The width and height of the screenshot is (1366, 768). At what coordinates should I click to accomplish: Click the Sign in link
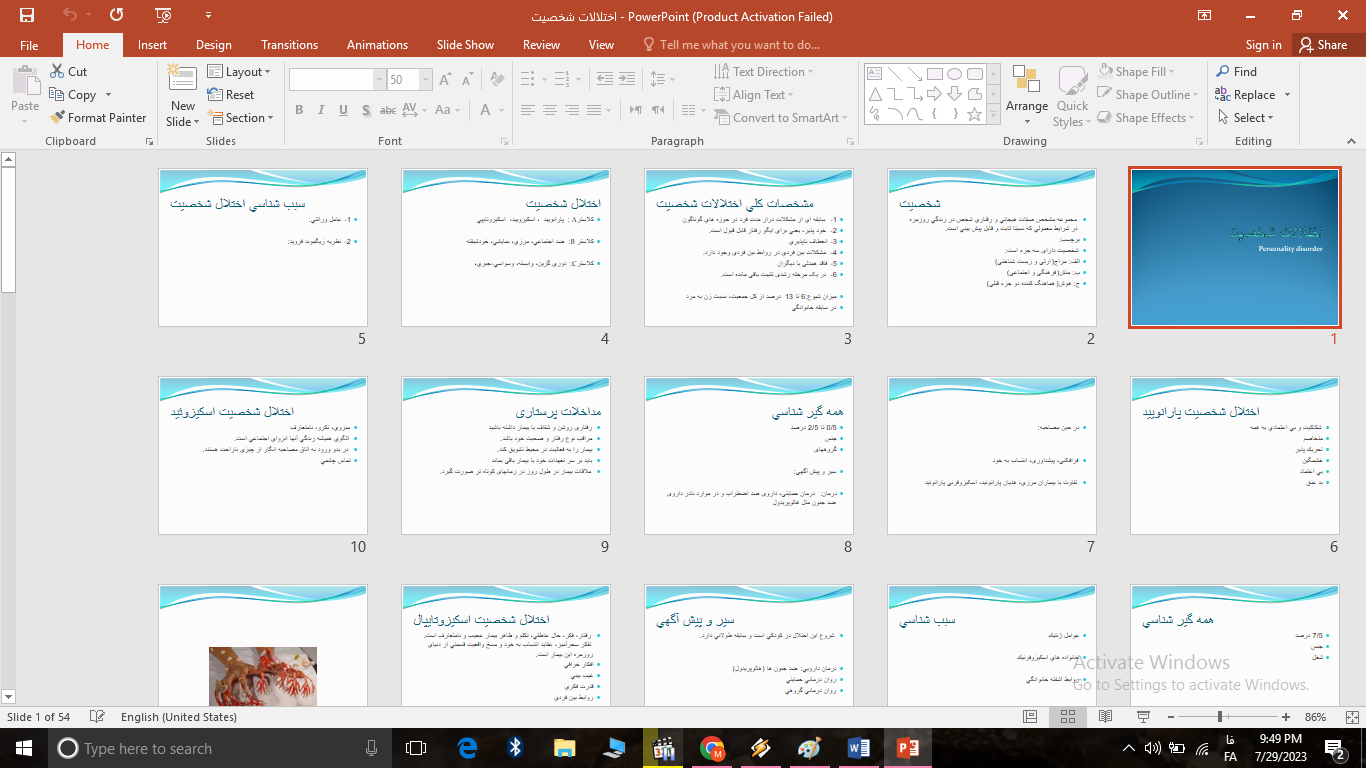(1263, 45)
